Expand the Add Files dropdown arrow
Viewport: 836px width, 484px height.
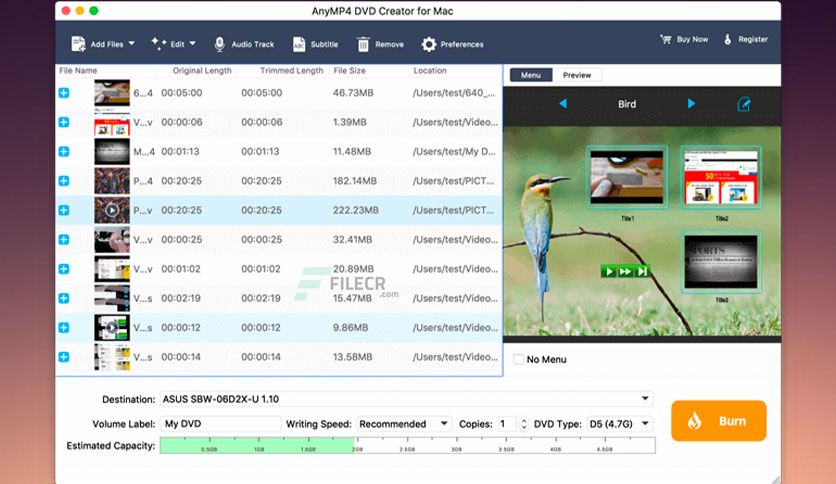point(131,44)
